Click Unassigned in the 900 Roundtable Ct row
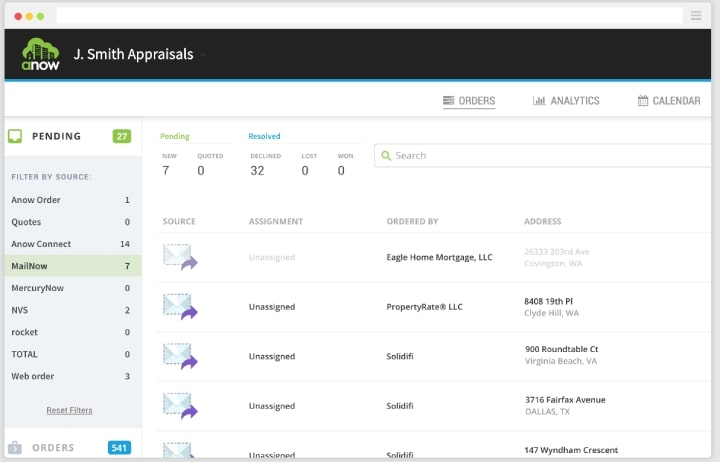The width and height of the screenshot is (720, 462). [x=272, y=356]
